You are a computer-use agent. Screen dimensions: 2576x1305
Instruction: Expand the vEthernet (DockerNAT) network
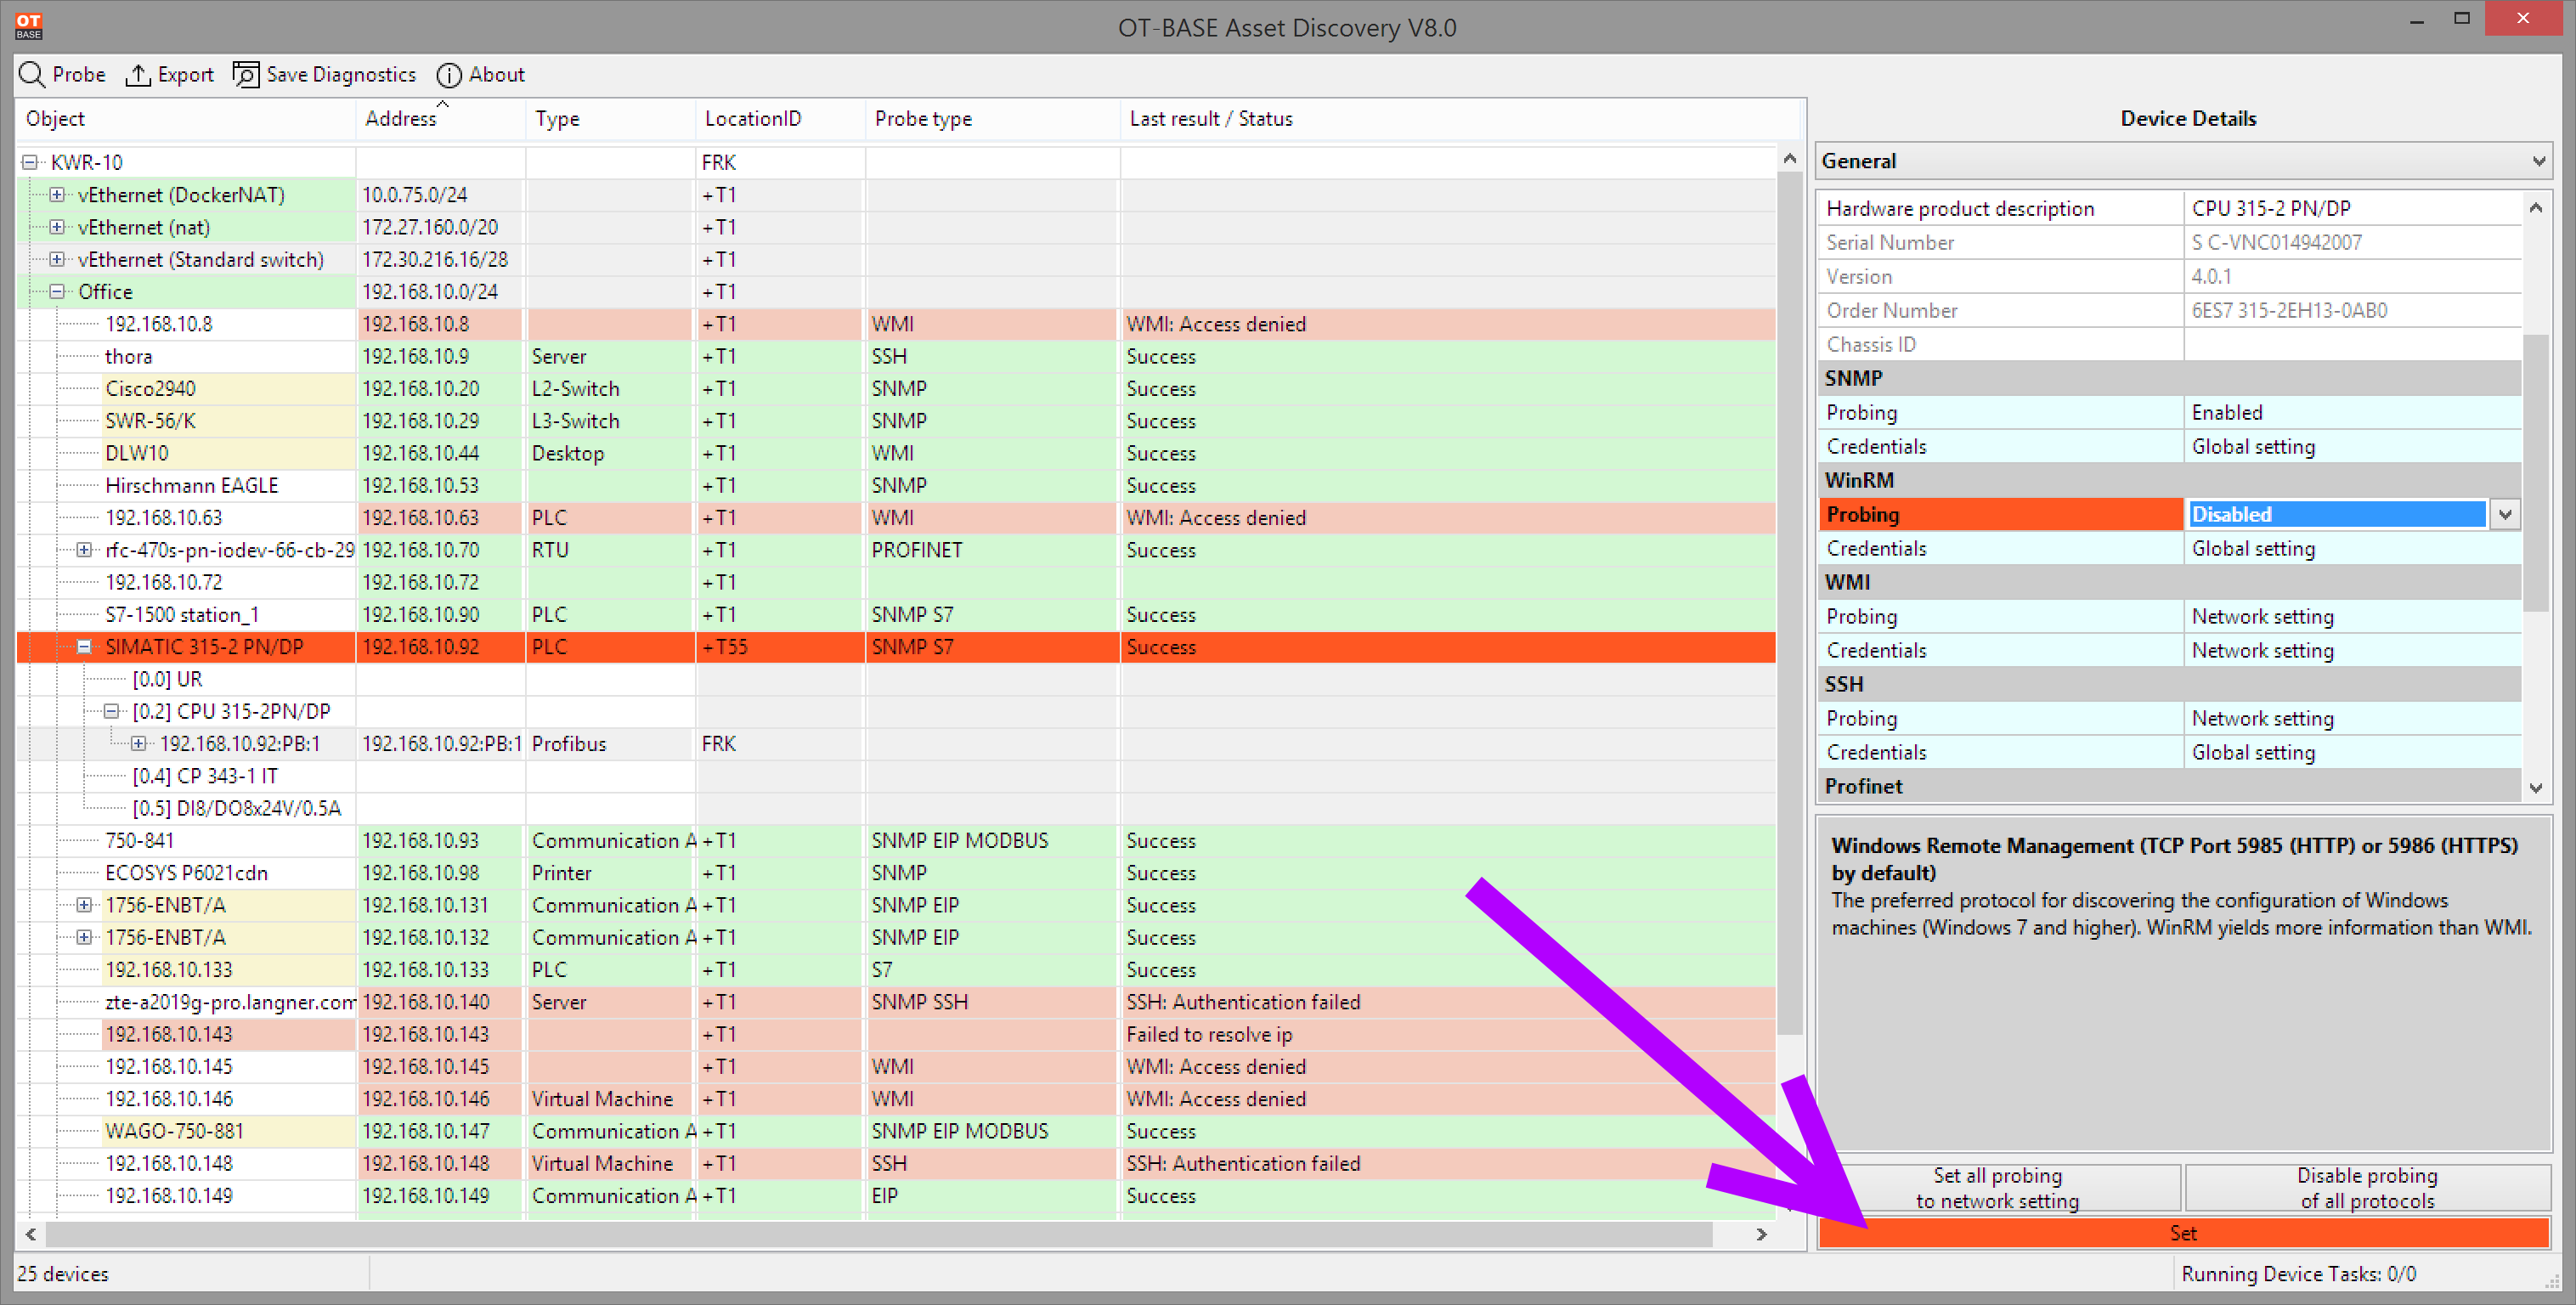point(57,195)
